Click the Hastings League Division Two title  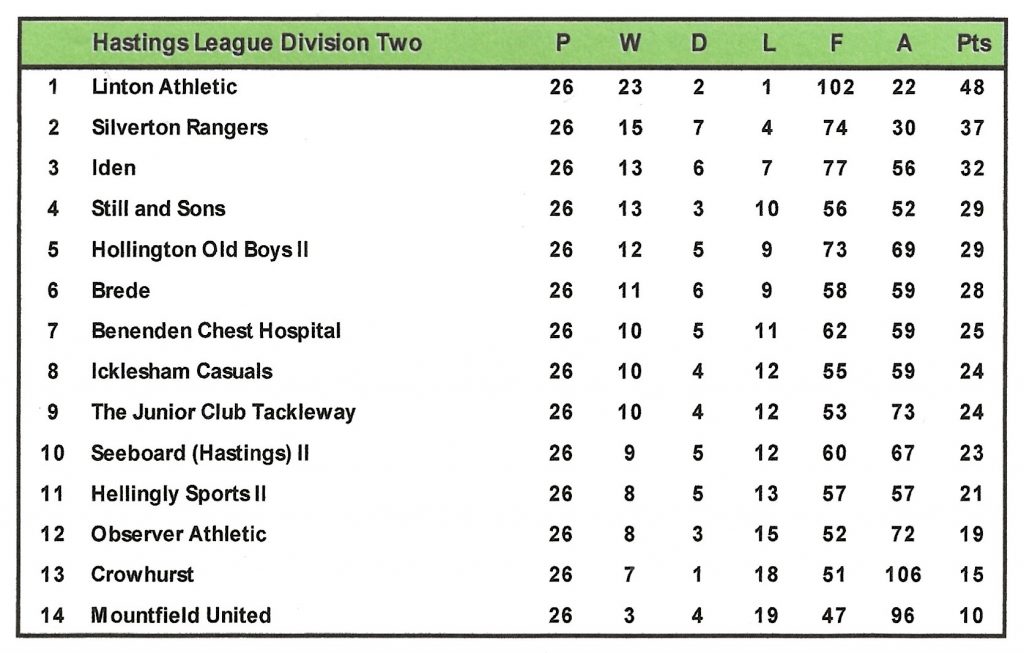click(x=256, y=43)
